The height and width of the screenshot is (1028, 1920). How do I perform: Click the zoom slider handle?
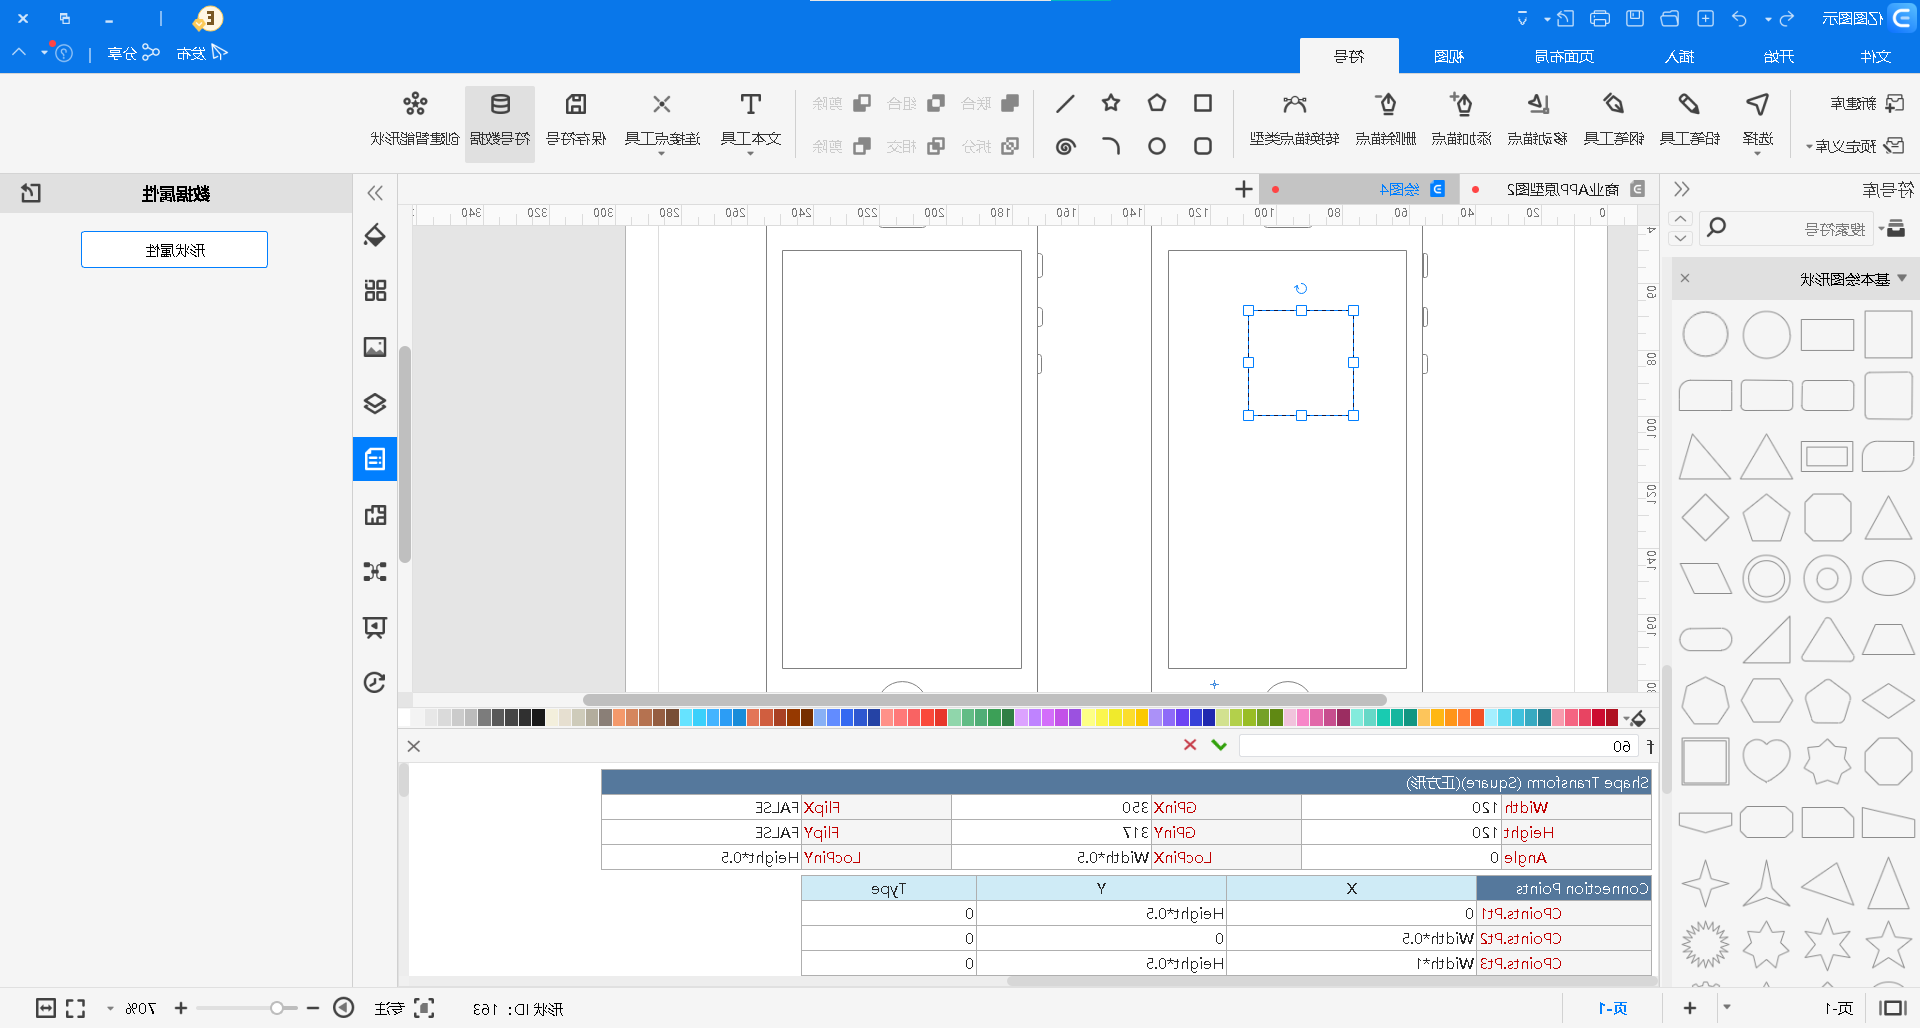tap(277, 1008)
